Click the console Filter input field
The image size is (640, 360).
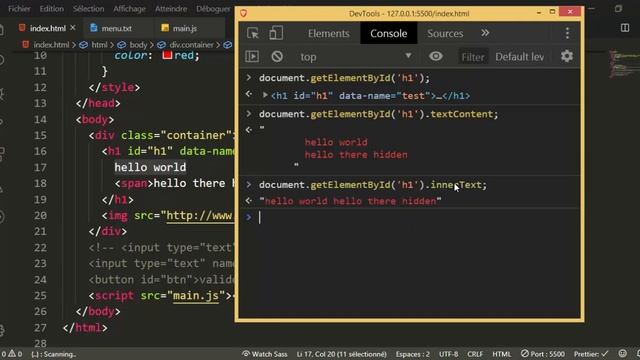[473, 57]
